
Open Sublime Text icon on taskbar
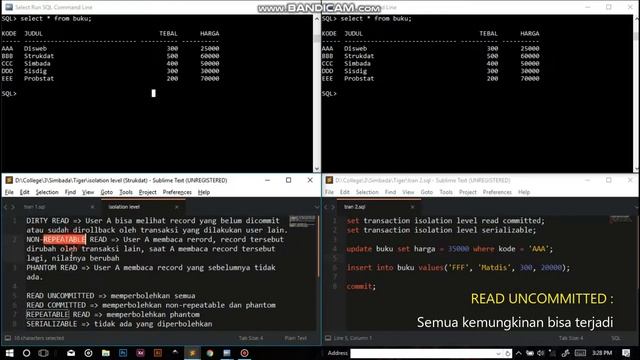point(192,353)
